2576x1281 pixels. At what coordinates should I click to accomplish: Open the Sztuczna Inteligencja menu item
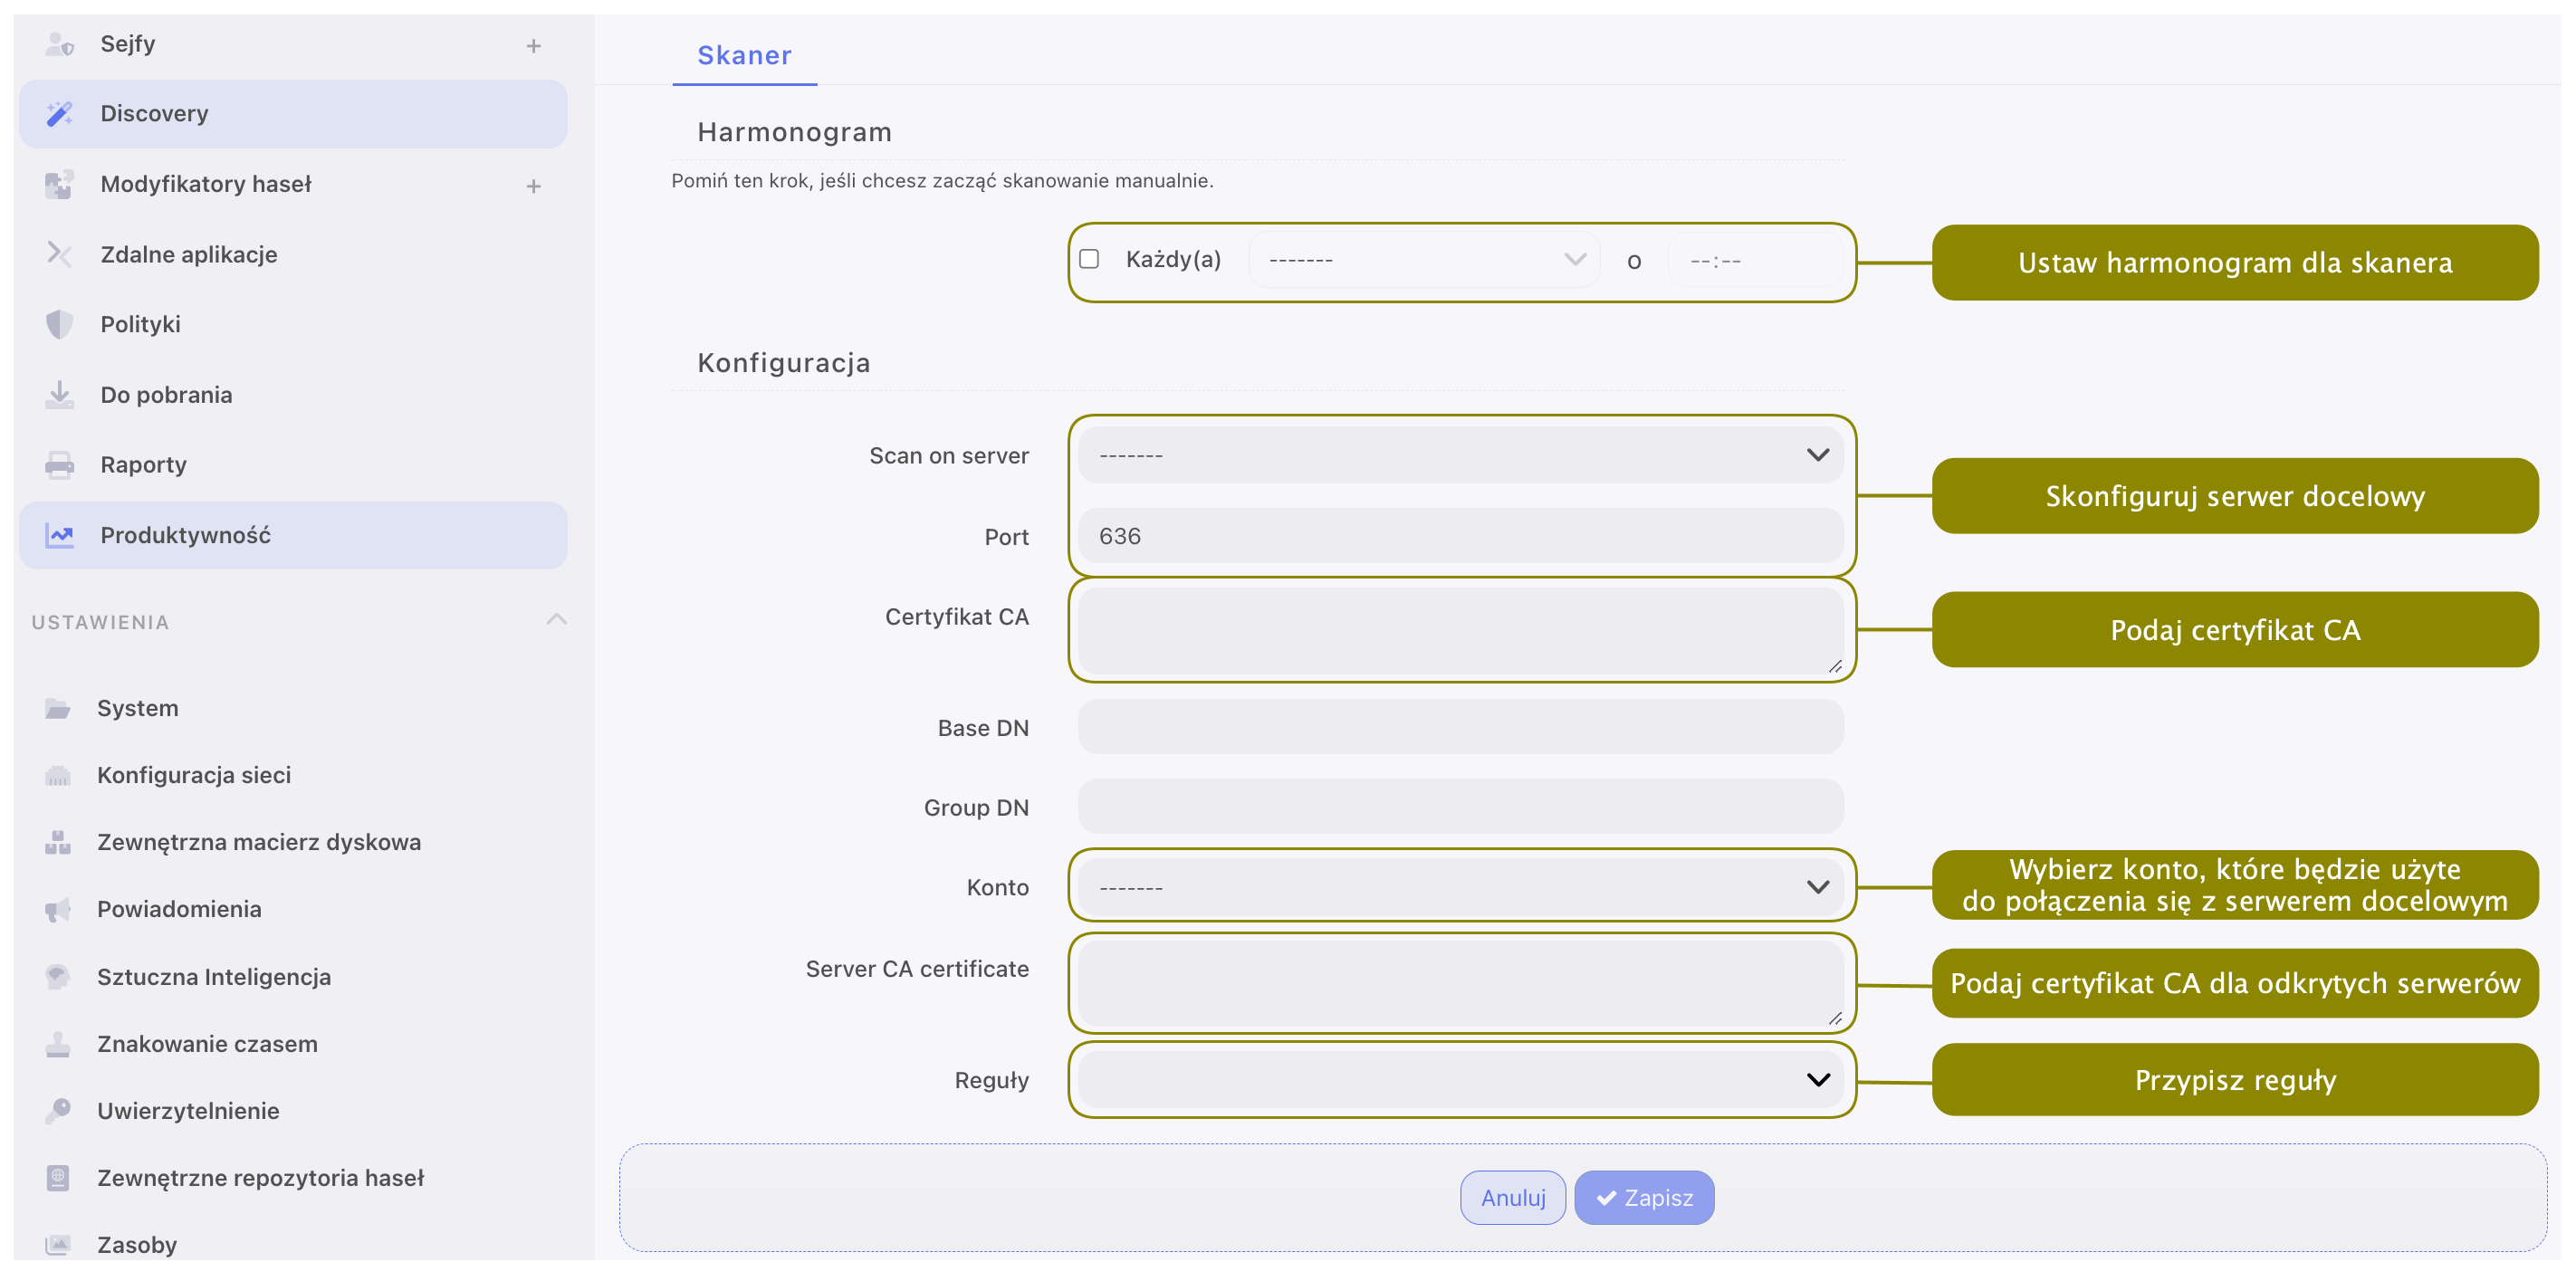(x=213, y=977)
